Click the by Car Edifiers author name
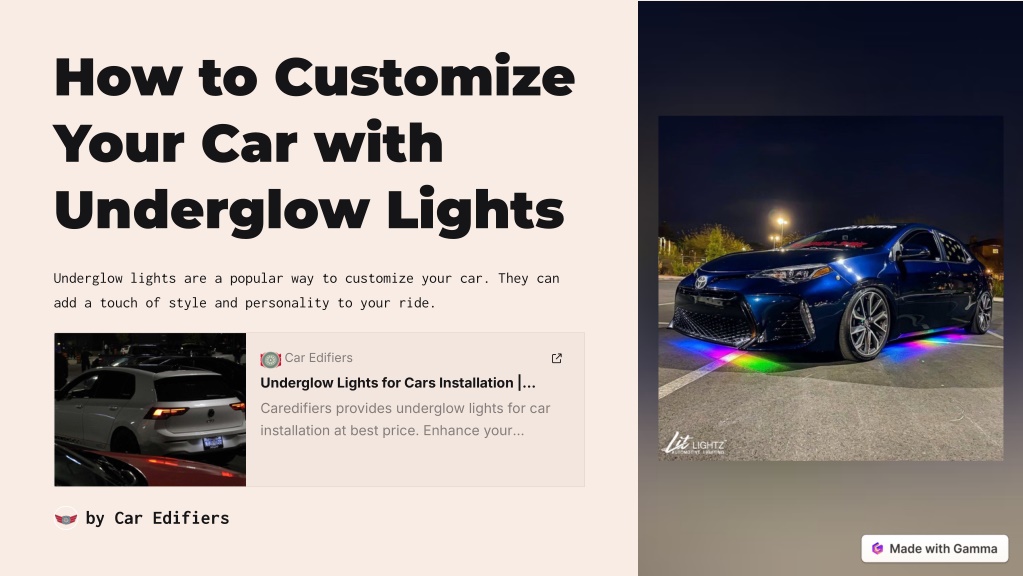This screenshot has height=576, width=1023. (x=157, y=518)
